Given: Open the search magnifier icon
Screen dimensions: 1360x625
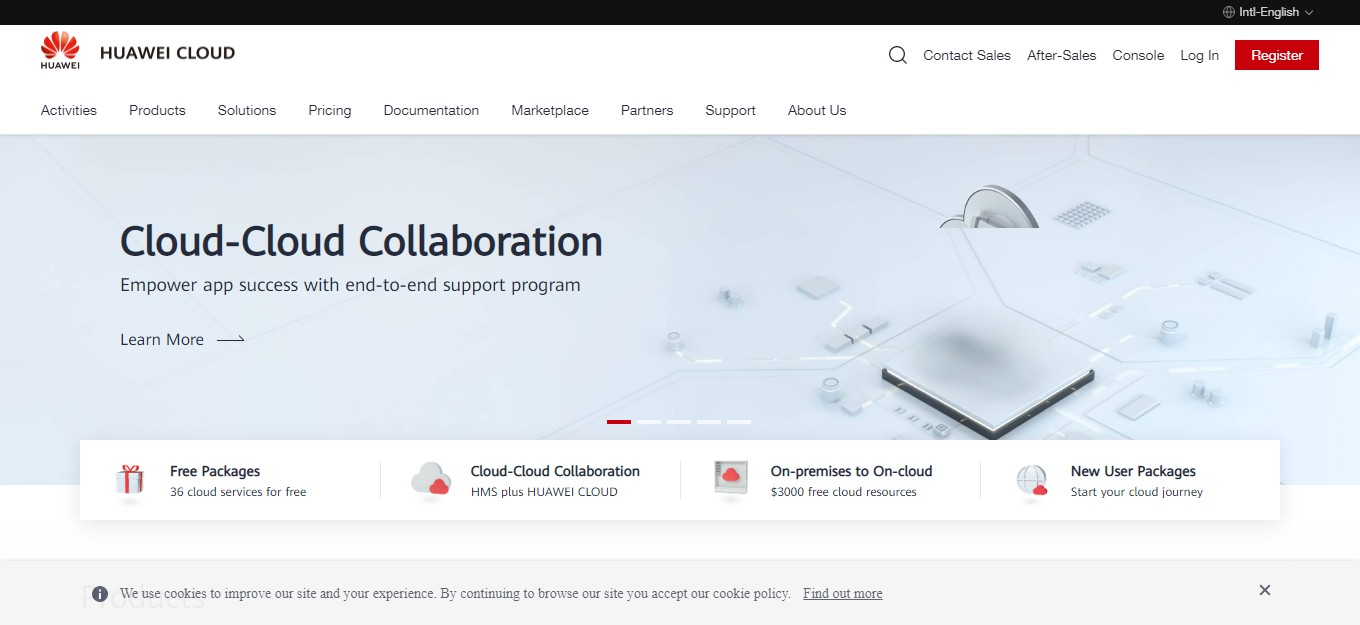Looking at the screenshot, I should pos(898,55).
